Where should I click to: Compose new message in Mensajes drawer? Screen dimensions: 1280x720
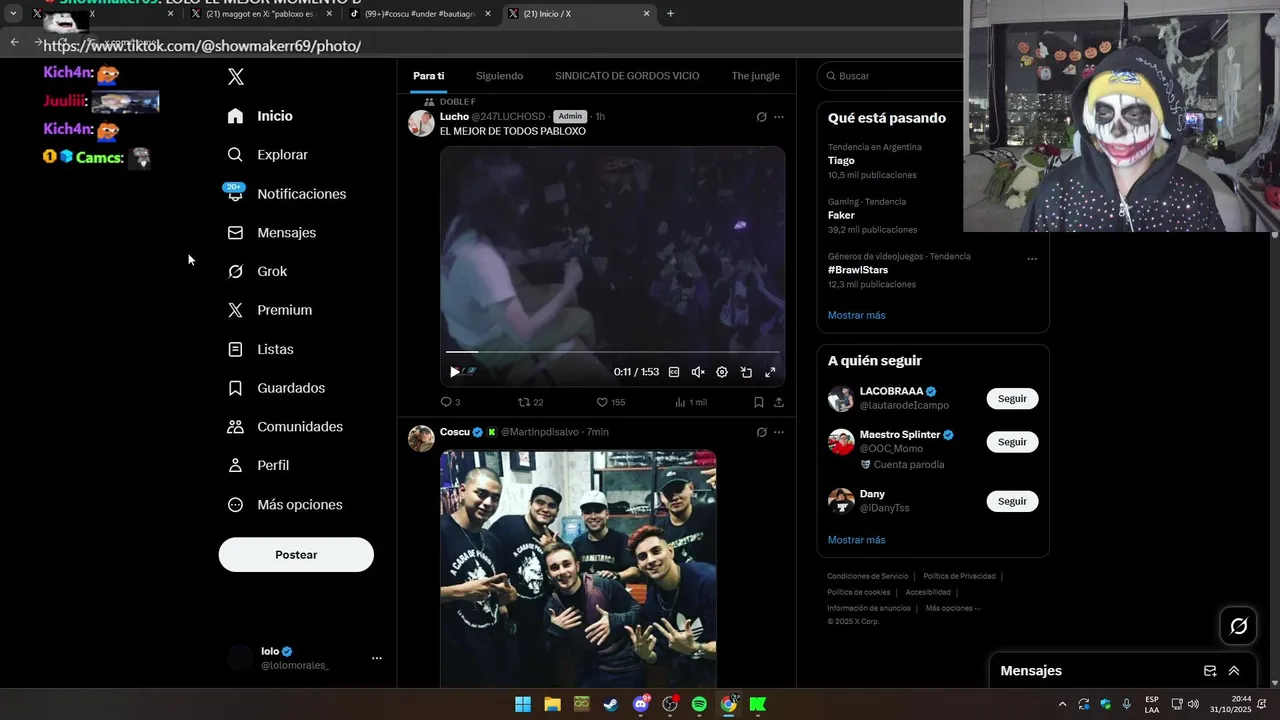click(1210, 671)
